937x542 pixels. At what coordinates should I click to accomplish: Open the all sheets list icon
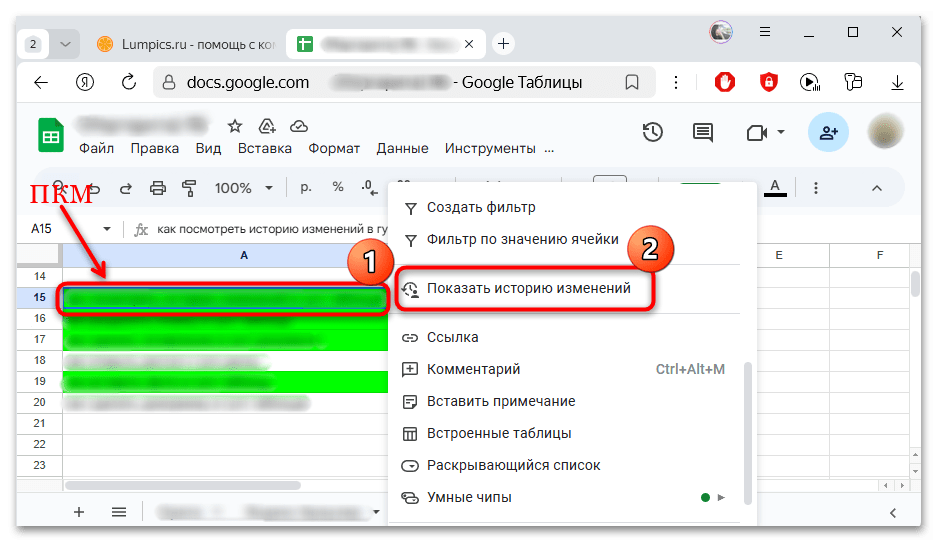point(119,512)
